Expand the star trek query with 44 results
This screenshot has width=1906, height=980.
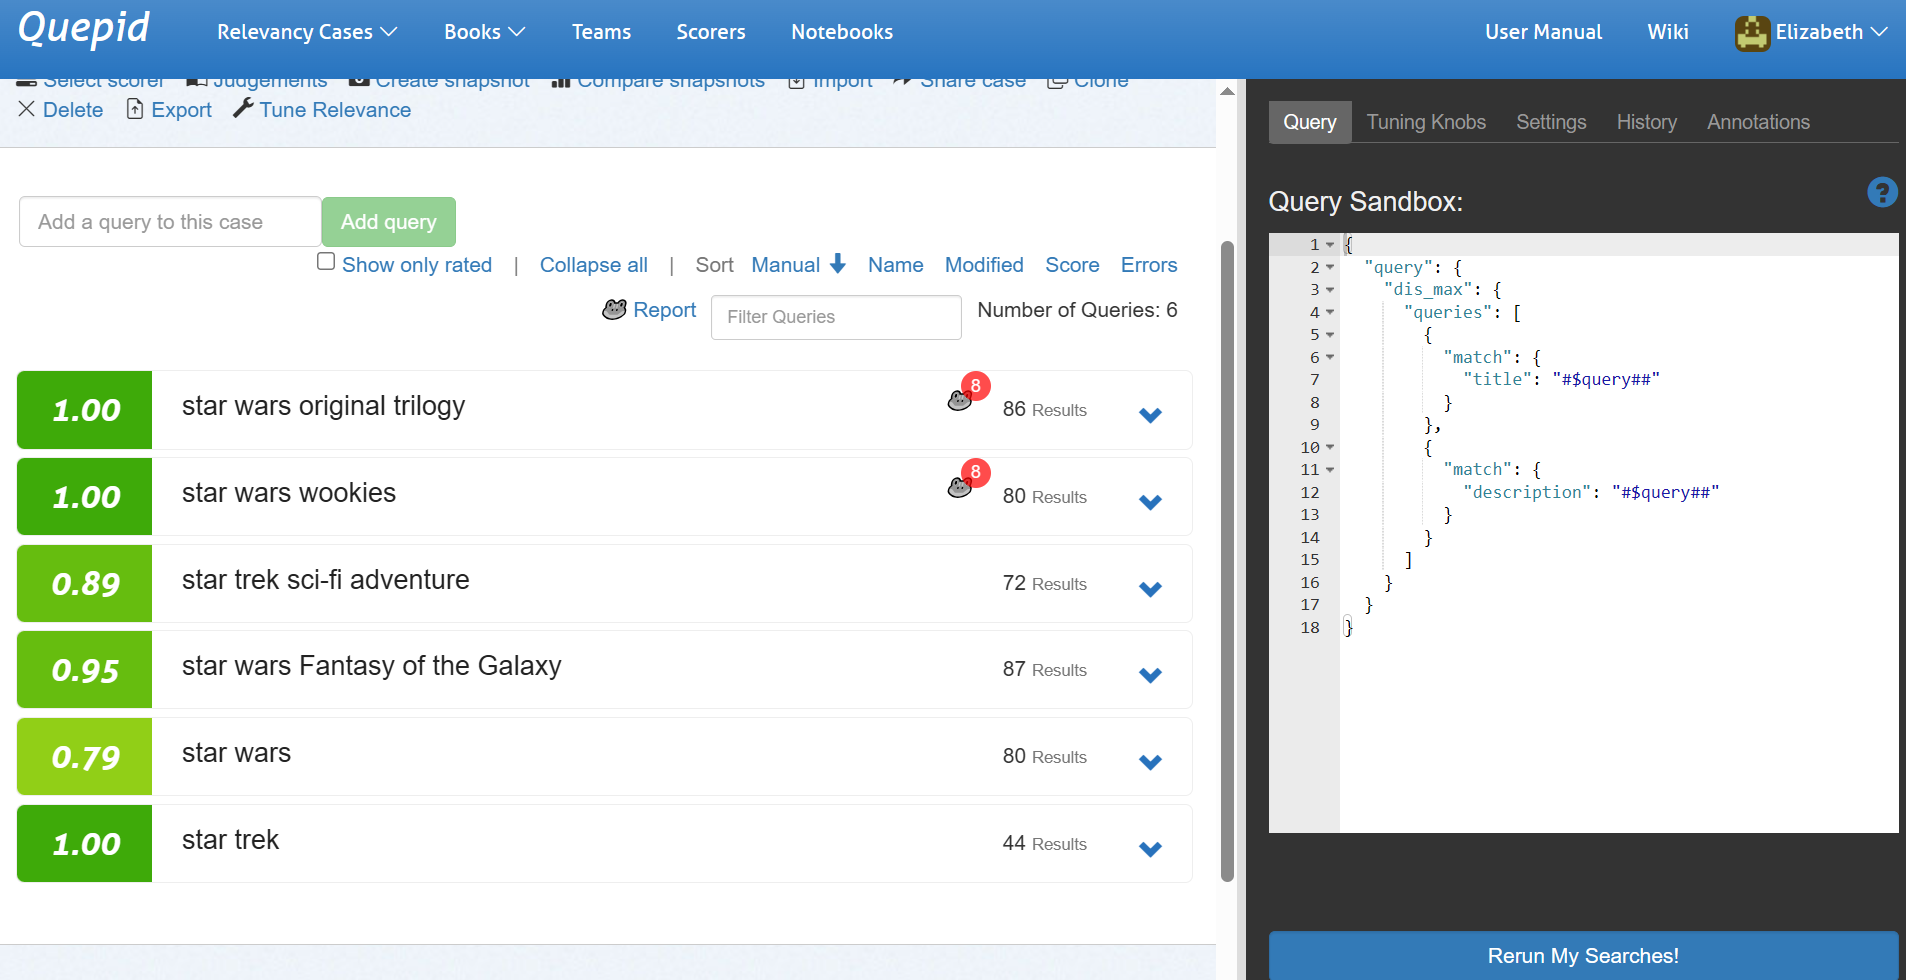click(x=1150, y=849)
